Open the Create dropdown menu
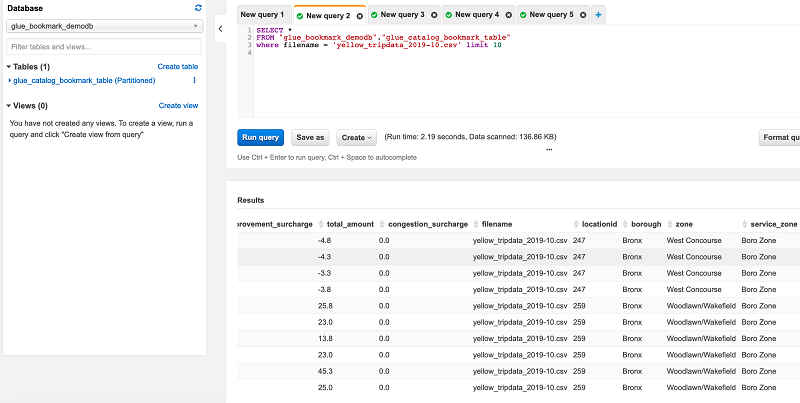This screenshot has width=800, height=403. [357, 137]
